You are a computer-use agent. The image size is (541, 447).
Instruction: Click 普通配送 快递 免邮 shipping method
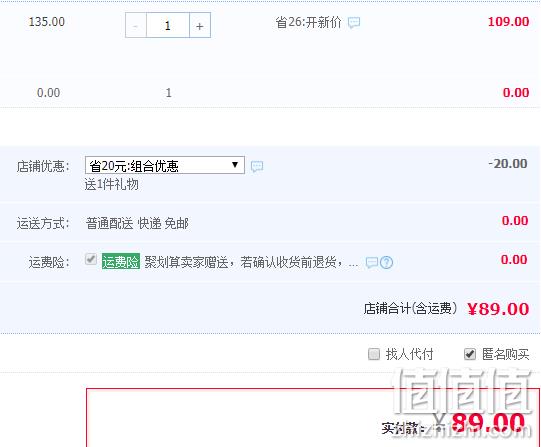click(x=137, y=224)
